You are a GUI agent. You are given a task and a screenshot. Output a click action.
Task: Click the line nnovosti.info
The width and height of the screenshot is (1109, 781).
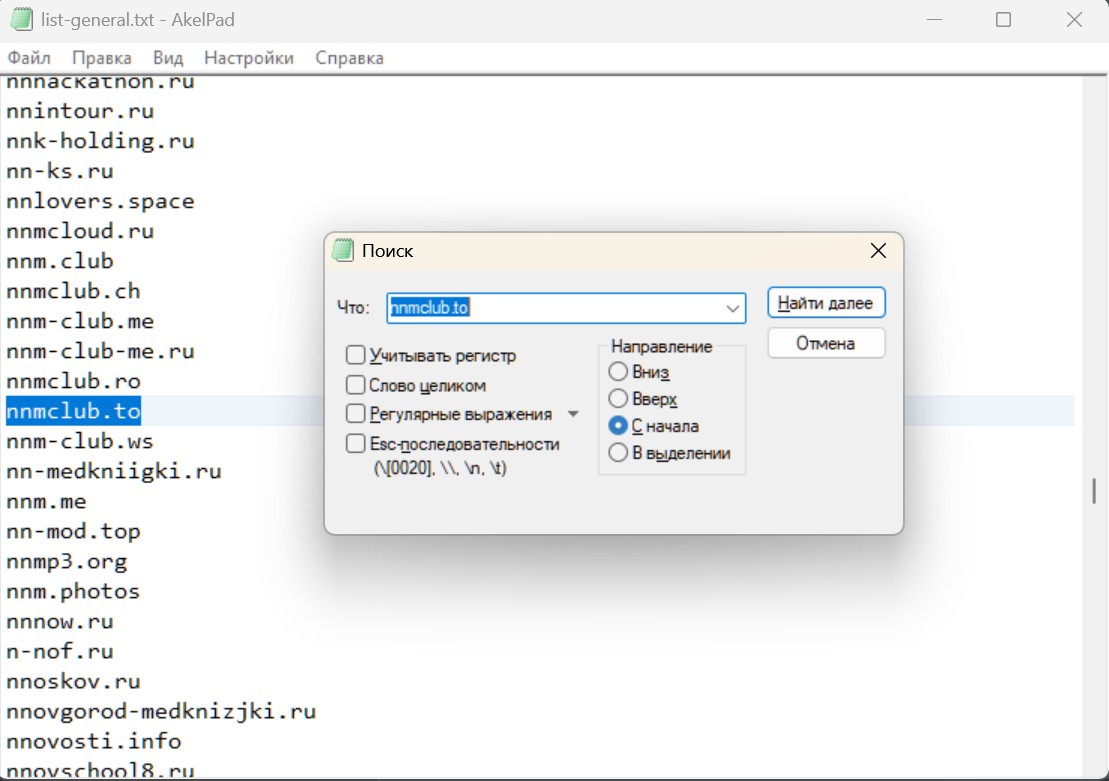click(93, 741)
